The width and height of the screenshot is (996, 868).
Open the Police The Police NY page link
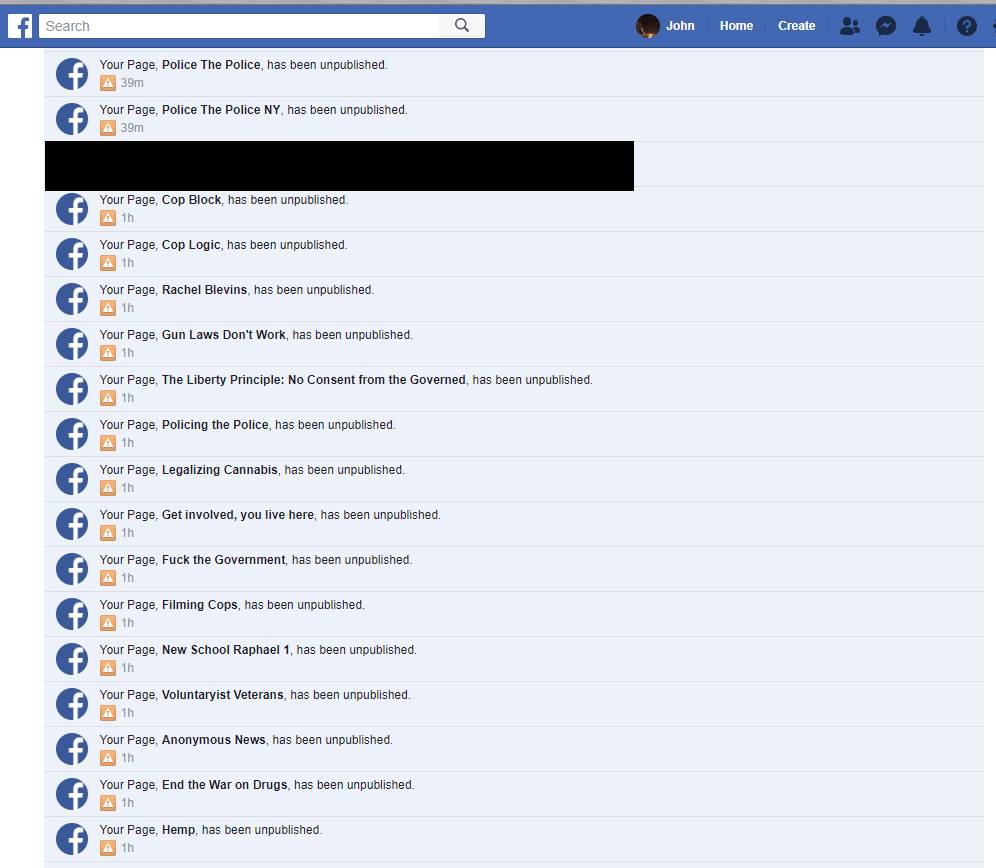pyautogui.click(x=221, y=110)
